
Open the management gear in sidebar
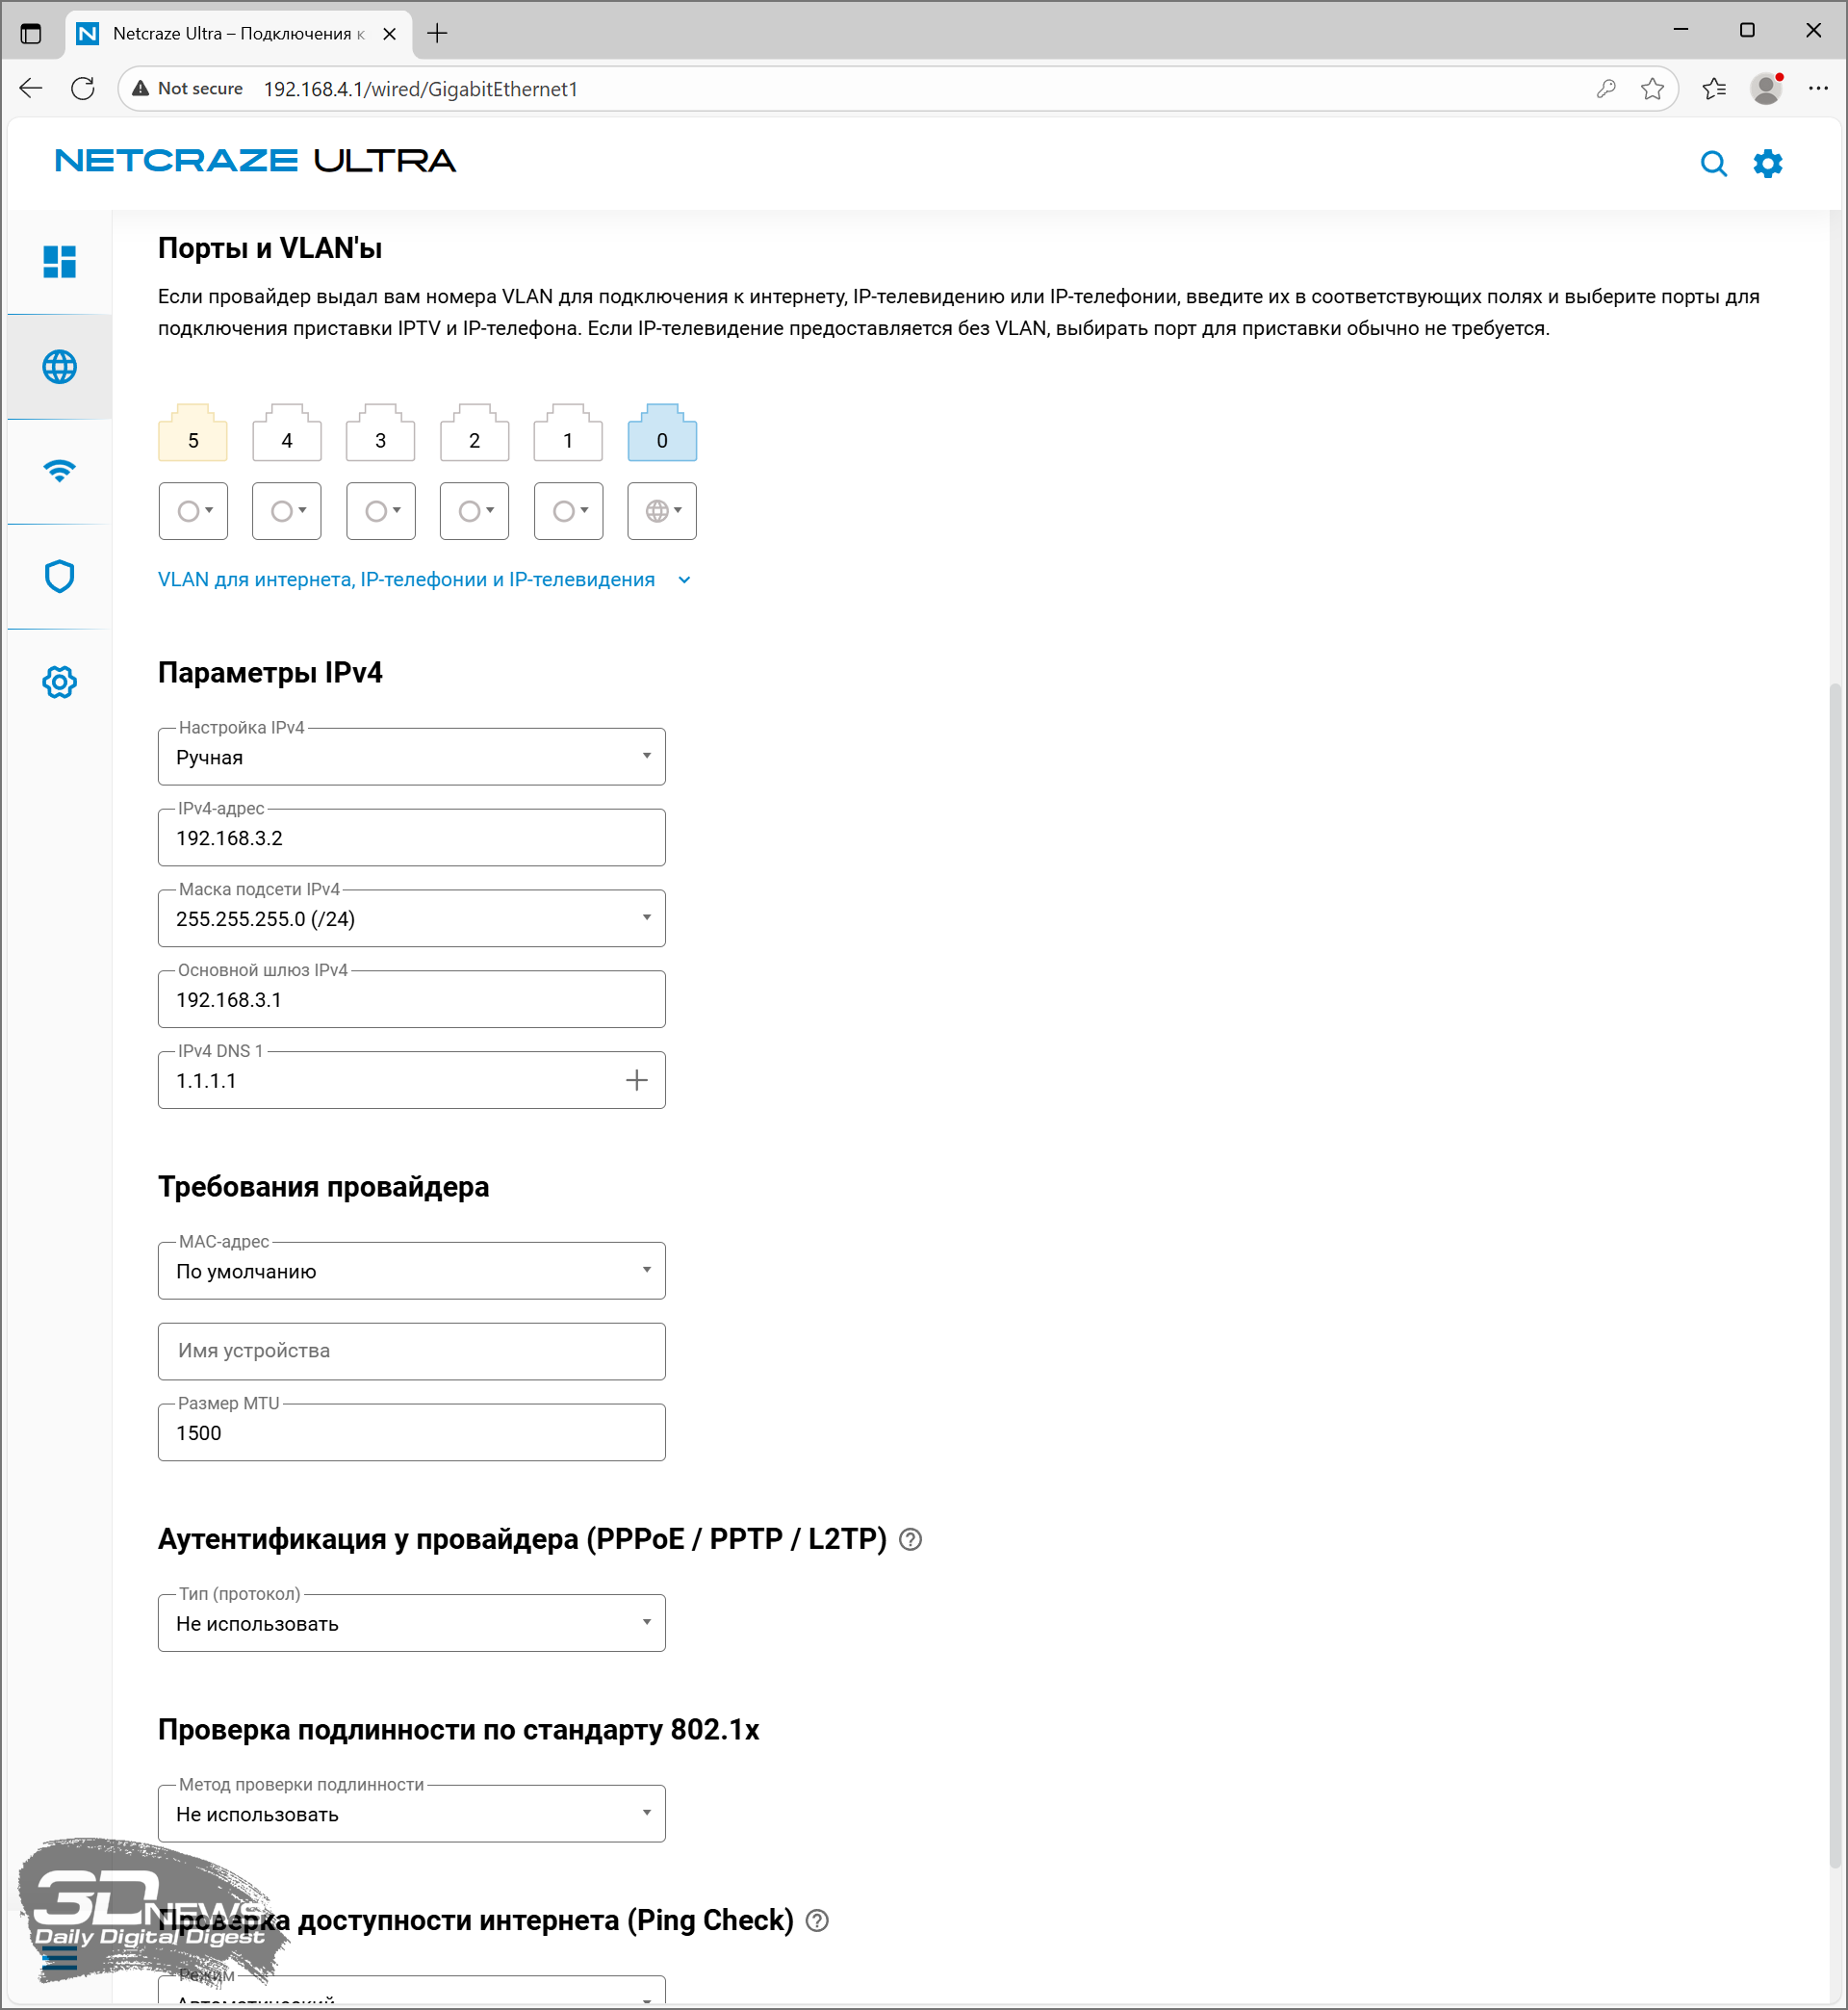59,682
